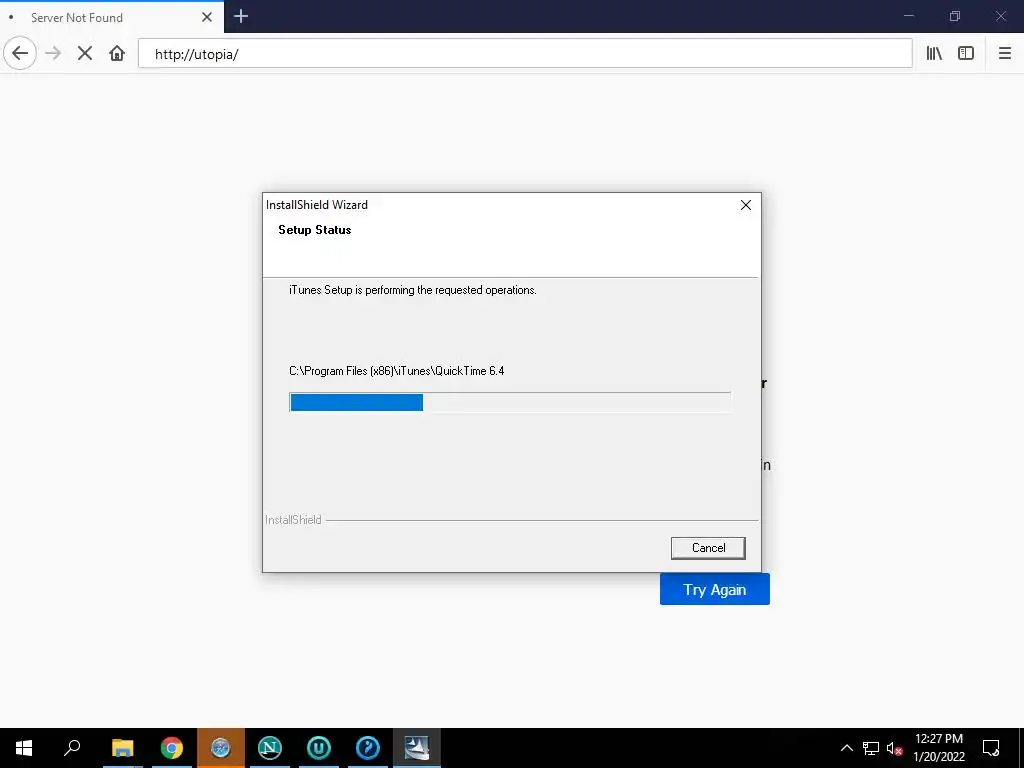Open the Windows notification center
Screen dimensions: 1024x768
[991, 748]
